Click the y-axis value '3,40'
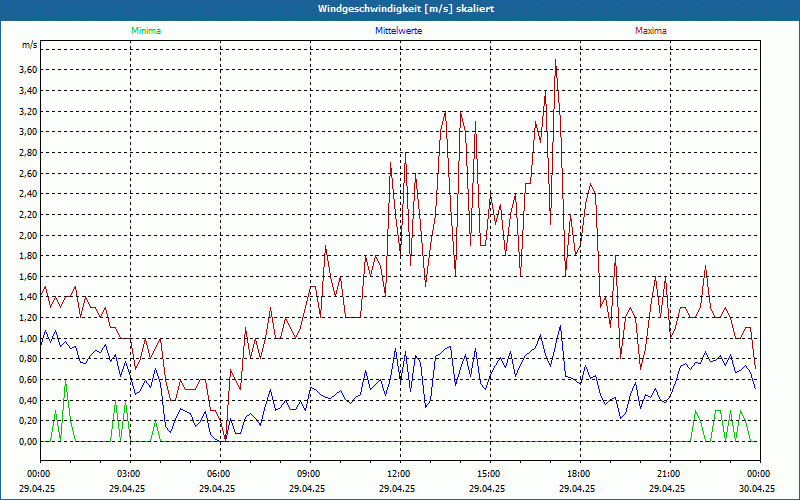This screenshot has height=500, width=800. tap(28, 91)
